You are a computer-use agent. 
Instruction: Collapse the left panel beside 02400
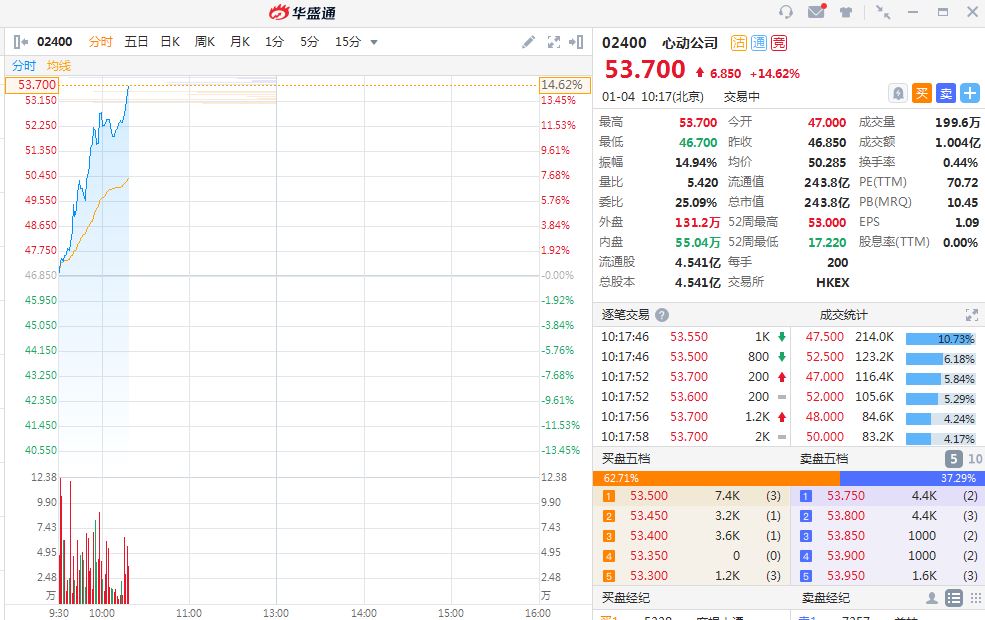point(21,42)
